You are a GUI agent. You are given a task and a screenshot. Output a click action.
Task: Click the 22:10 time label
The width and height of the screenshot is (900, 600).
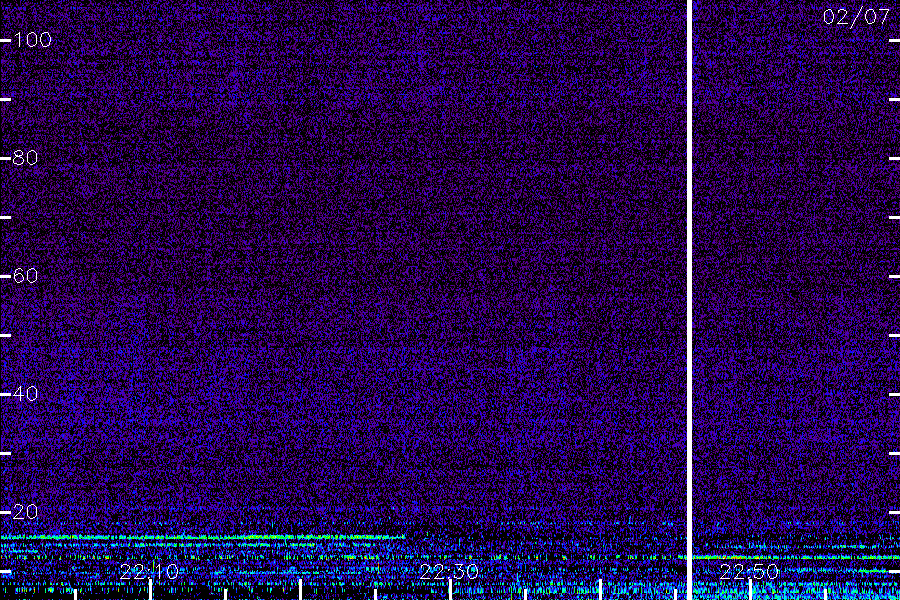coord(149,572)
